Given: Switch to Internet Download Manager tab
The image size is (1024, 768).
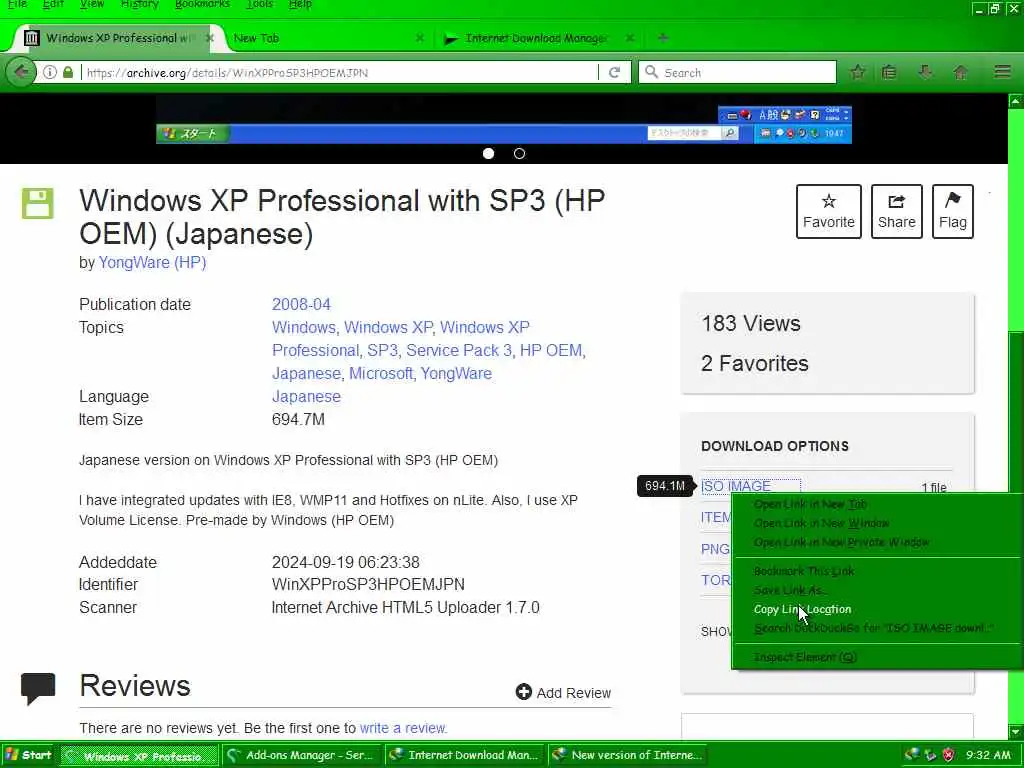Looking at the screenshot, I should pyautogui.click(x=536, y=38).
